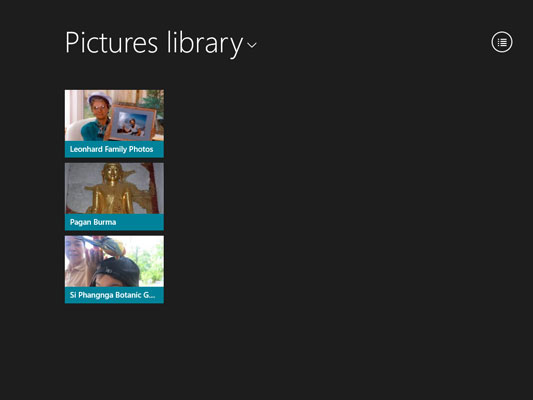Click the black cap in bottom thumbnail
The height and width of the screenshot is (400, 533).
click(x=117, y=271)
